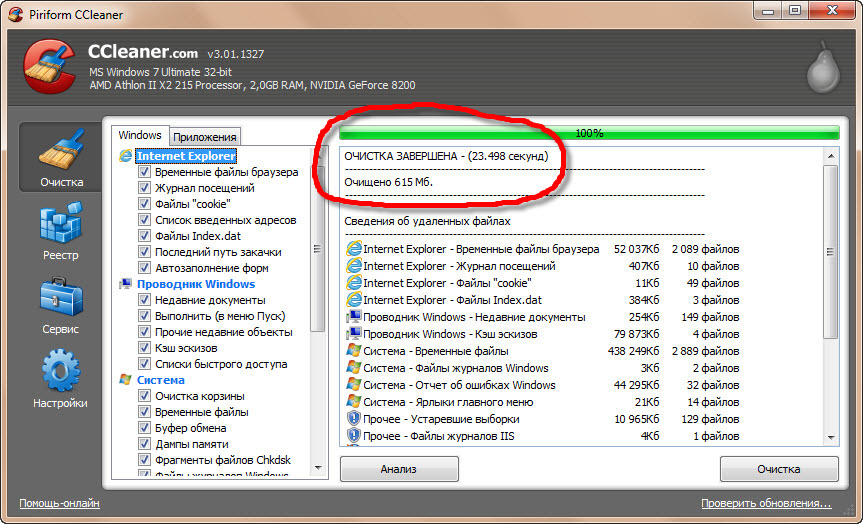863x524 pixels.
Task: Click options tree scroll down arrow
Action: [x=318, y=468]
